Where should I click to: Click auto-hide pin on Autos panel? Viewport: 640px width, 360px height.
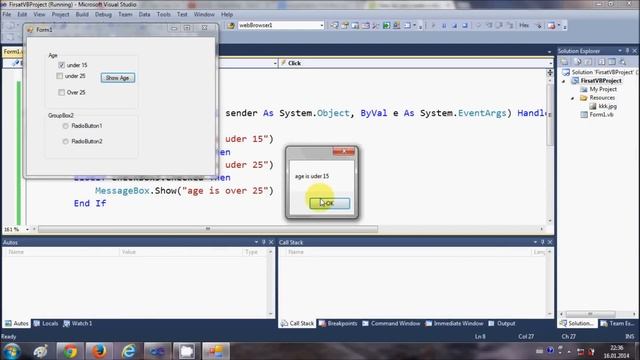264,242
